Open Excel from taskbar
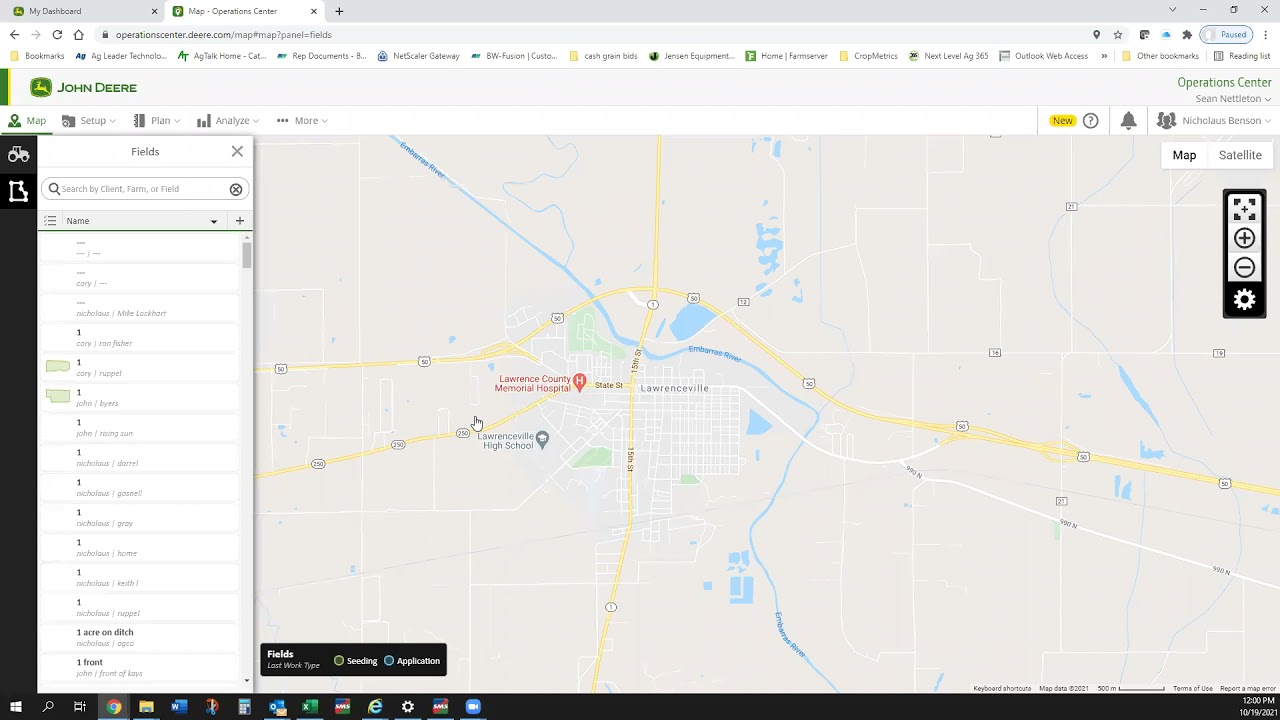 tap(310, 707)
